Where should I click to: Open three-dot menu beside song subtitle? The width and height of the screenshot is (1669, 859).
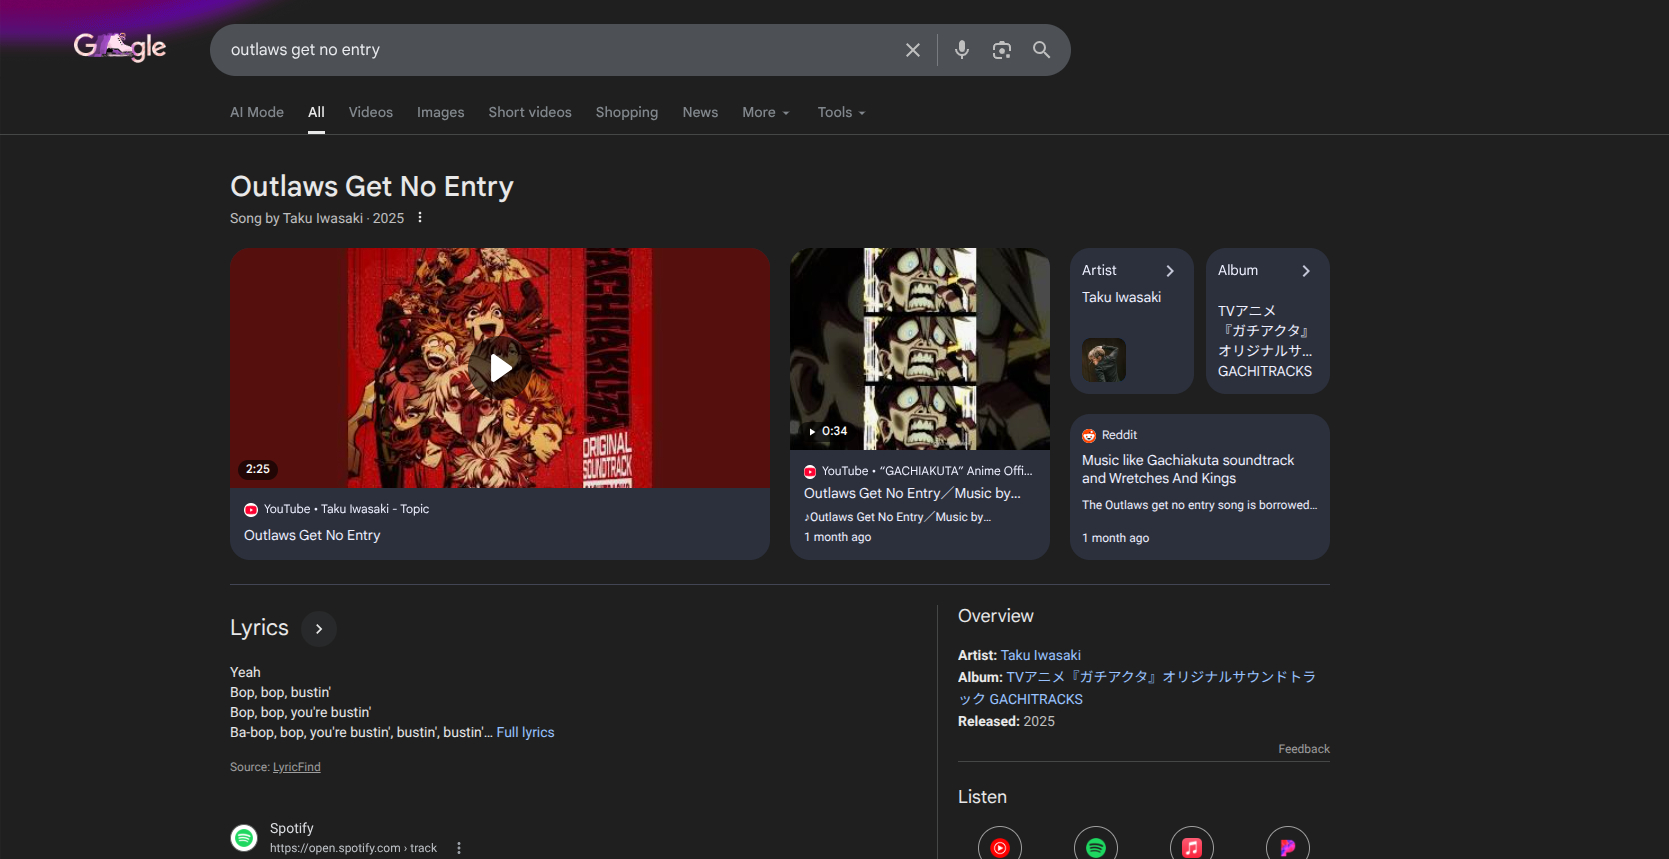420,218
